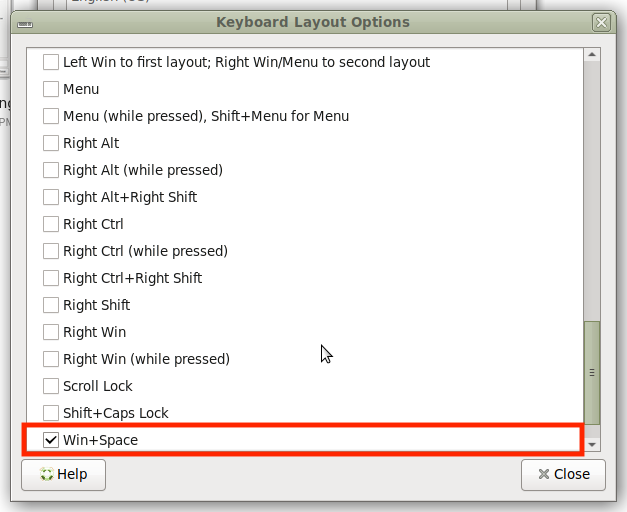Tick the Right Alt+Right Shift checkbox
The image size is (627, 512).
pos(51,197)
